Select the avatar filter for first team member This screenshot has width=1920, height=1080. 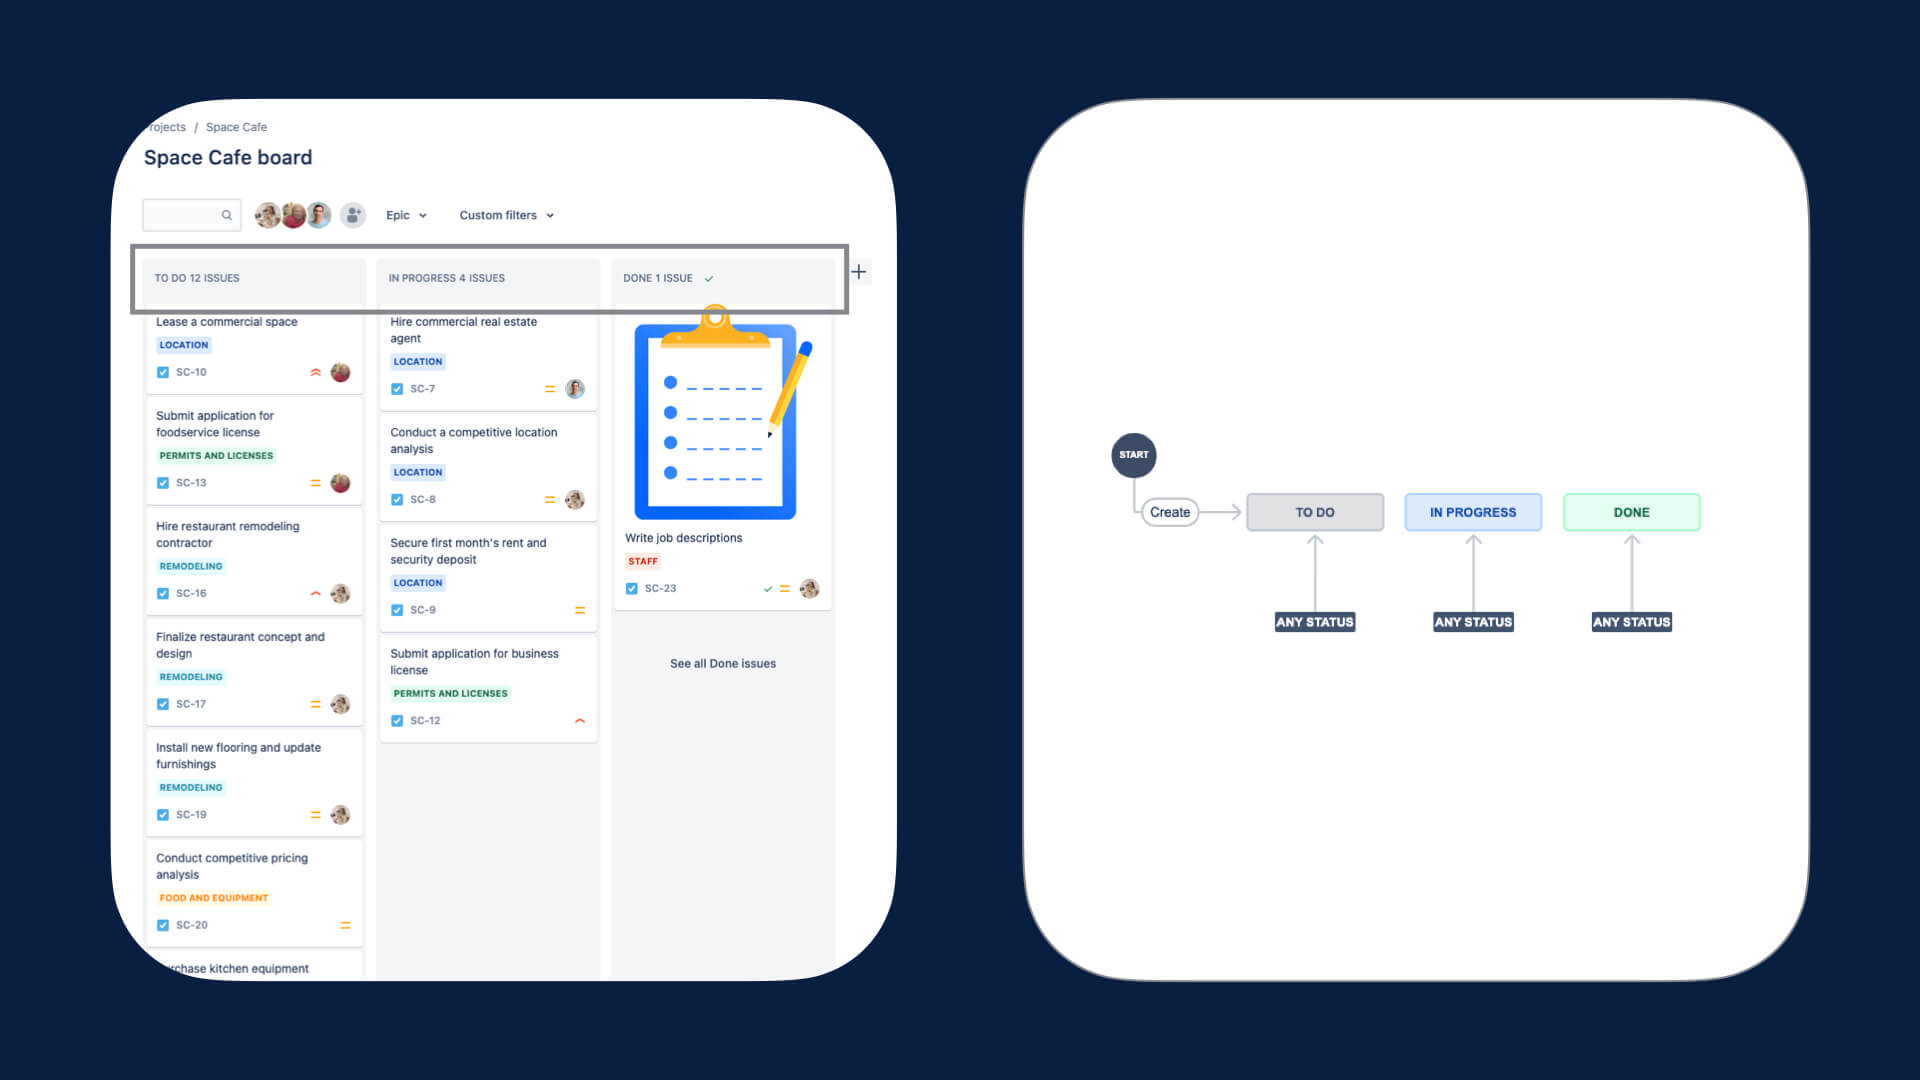[x=268, y=215]
